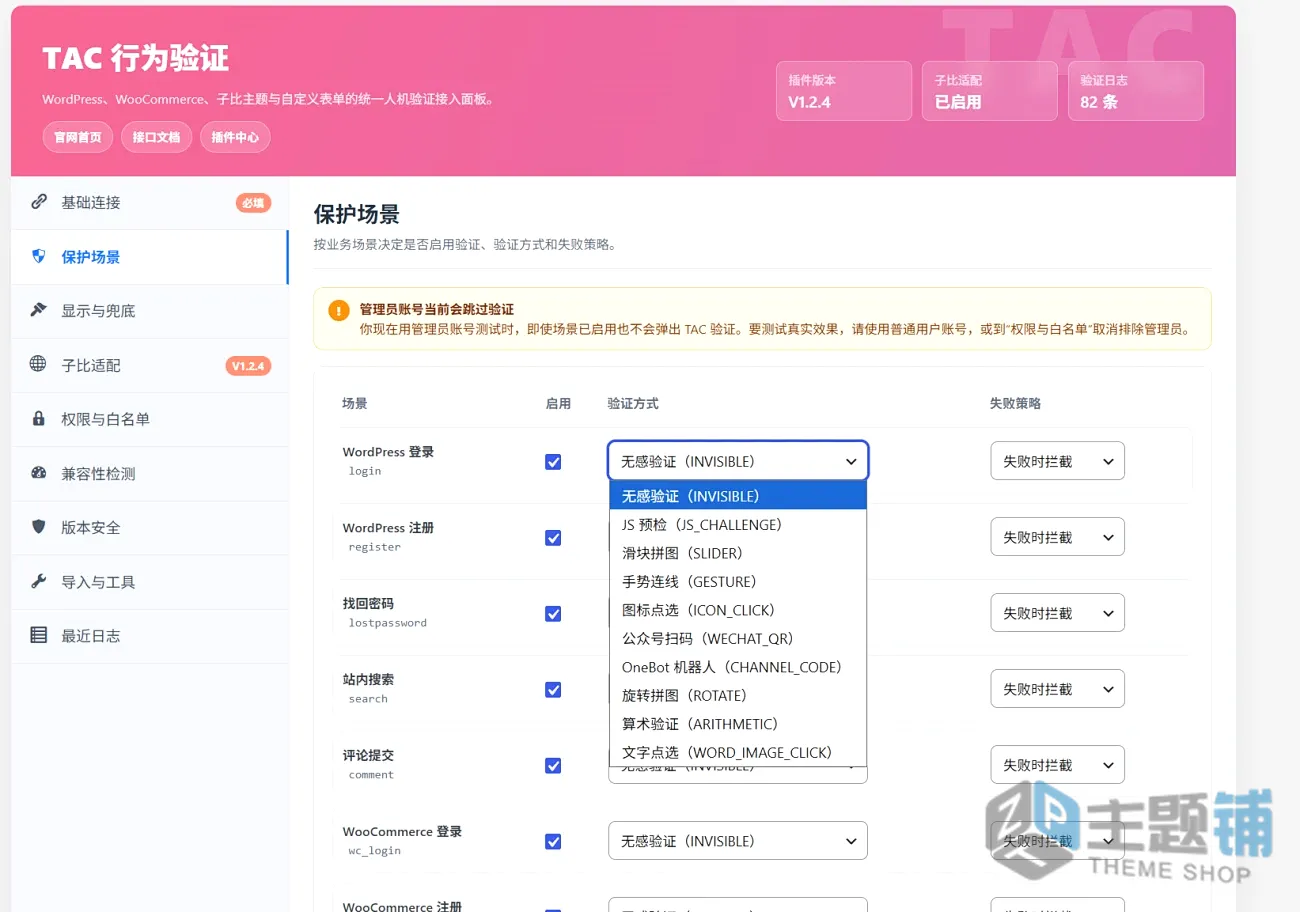The height and width of the screenshot is (912, 1300).
Task: Choose 算术验证 (ARITHMETIC) option
Action: (x=738, y=724)
